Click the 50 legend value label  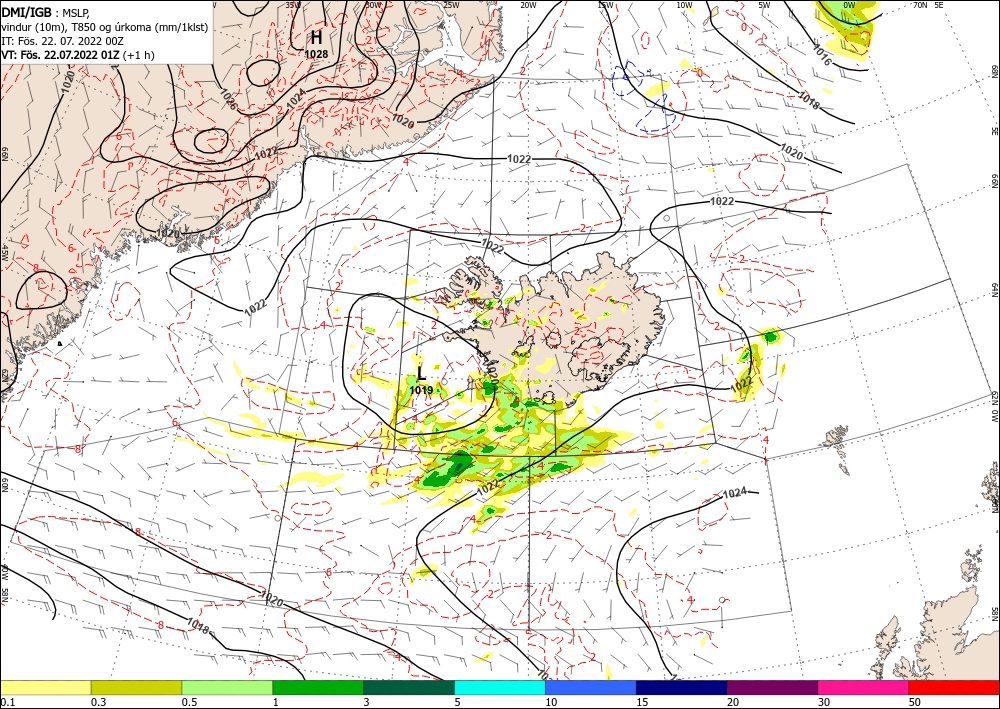915,702
